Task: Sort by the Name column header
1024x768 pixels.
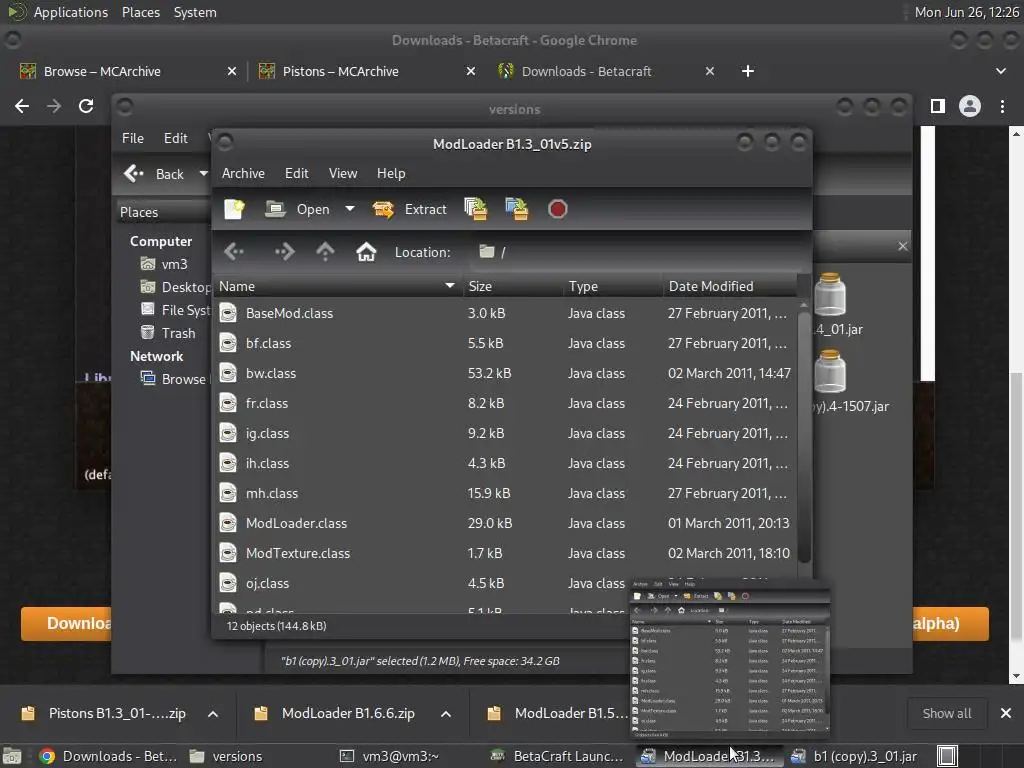Action: tap(338, 286)
